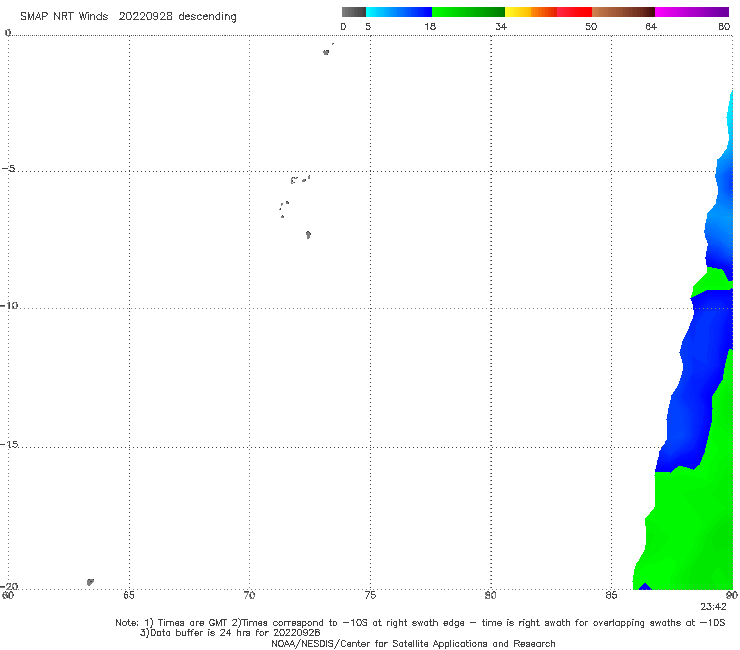Click the small blue triangle at swath bottom
This screenshot has height=650, width=740.
[645, 587]
